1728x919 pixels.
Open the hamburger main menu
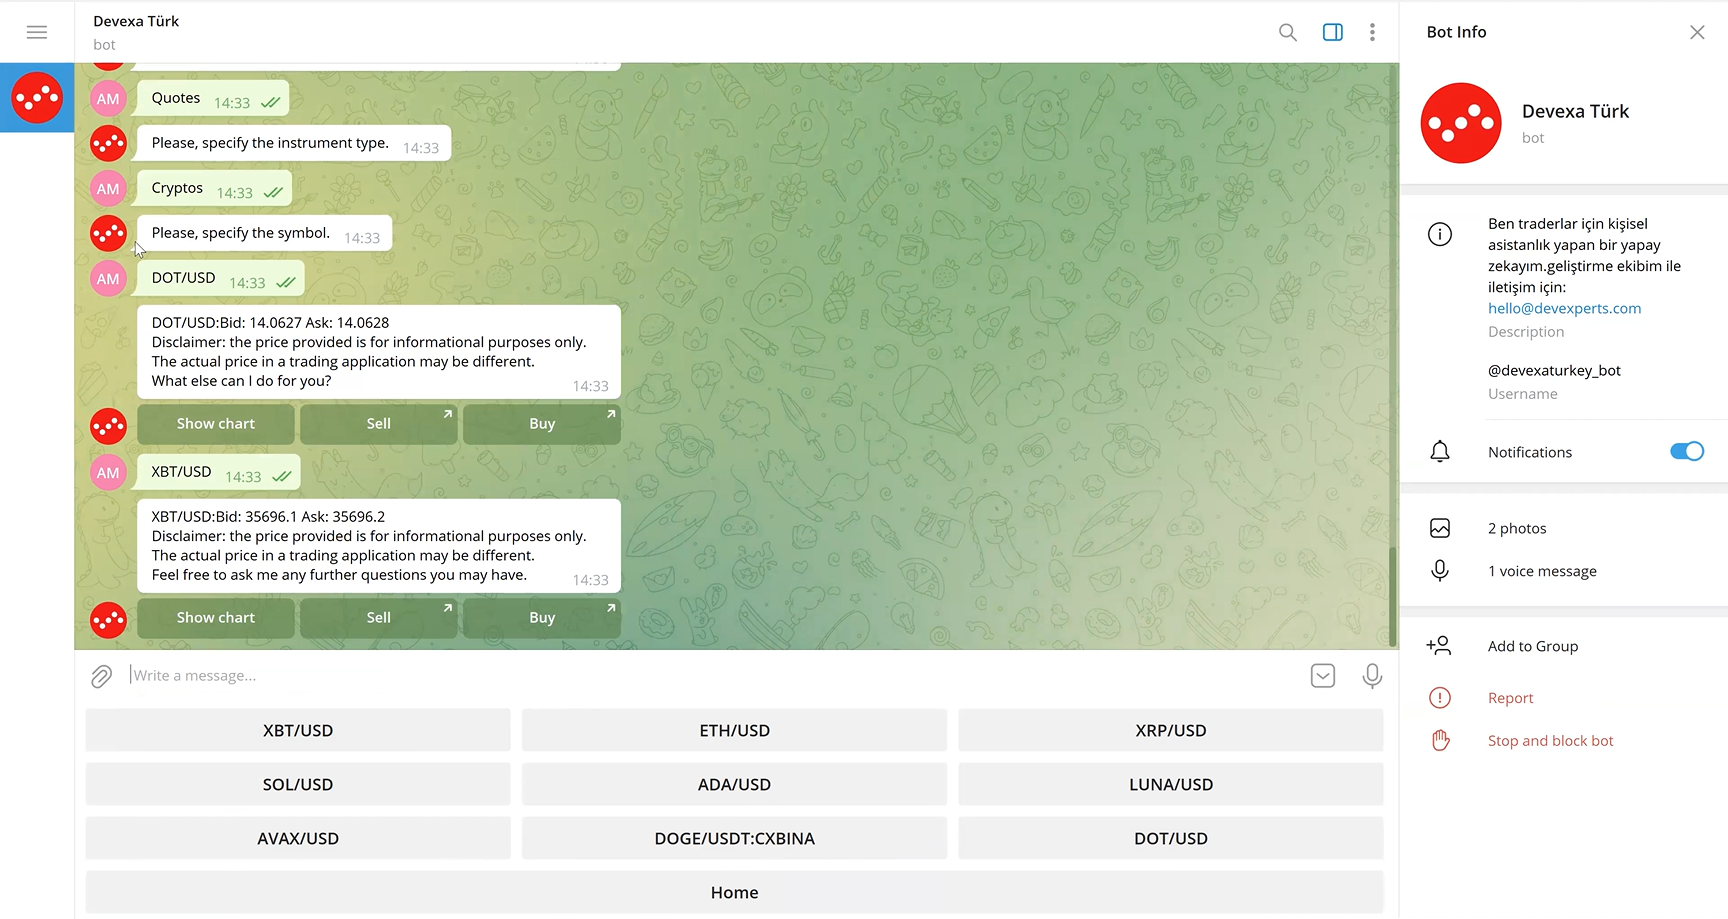point(37,32)
